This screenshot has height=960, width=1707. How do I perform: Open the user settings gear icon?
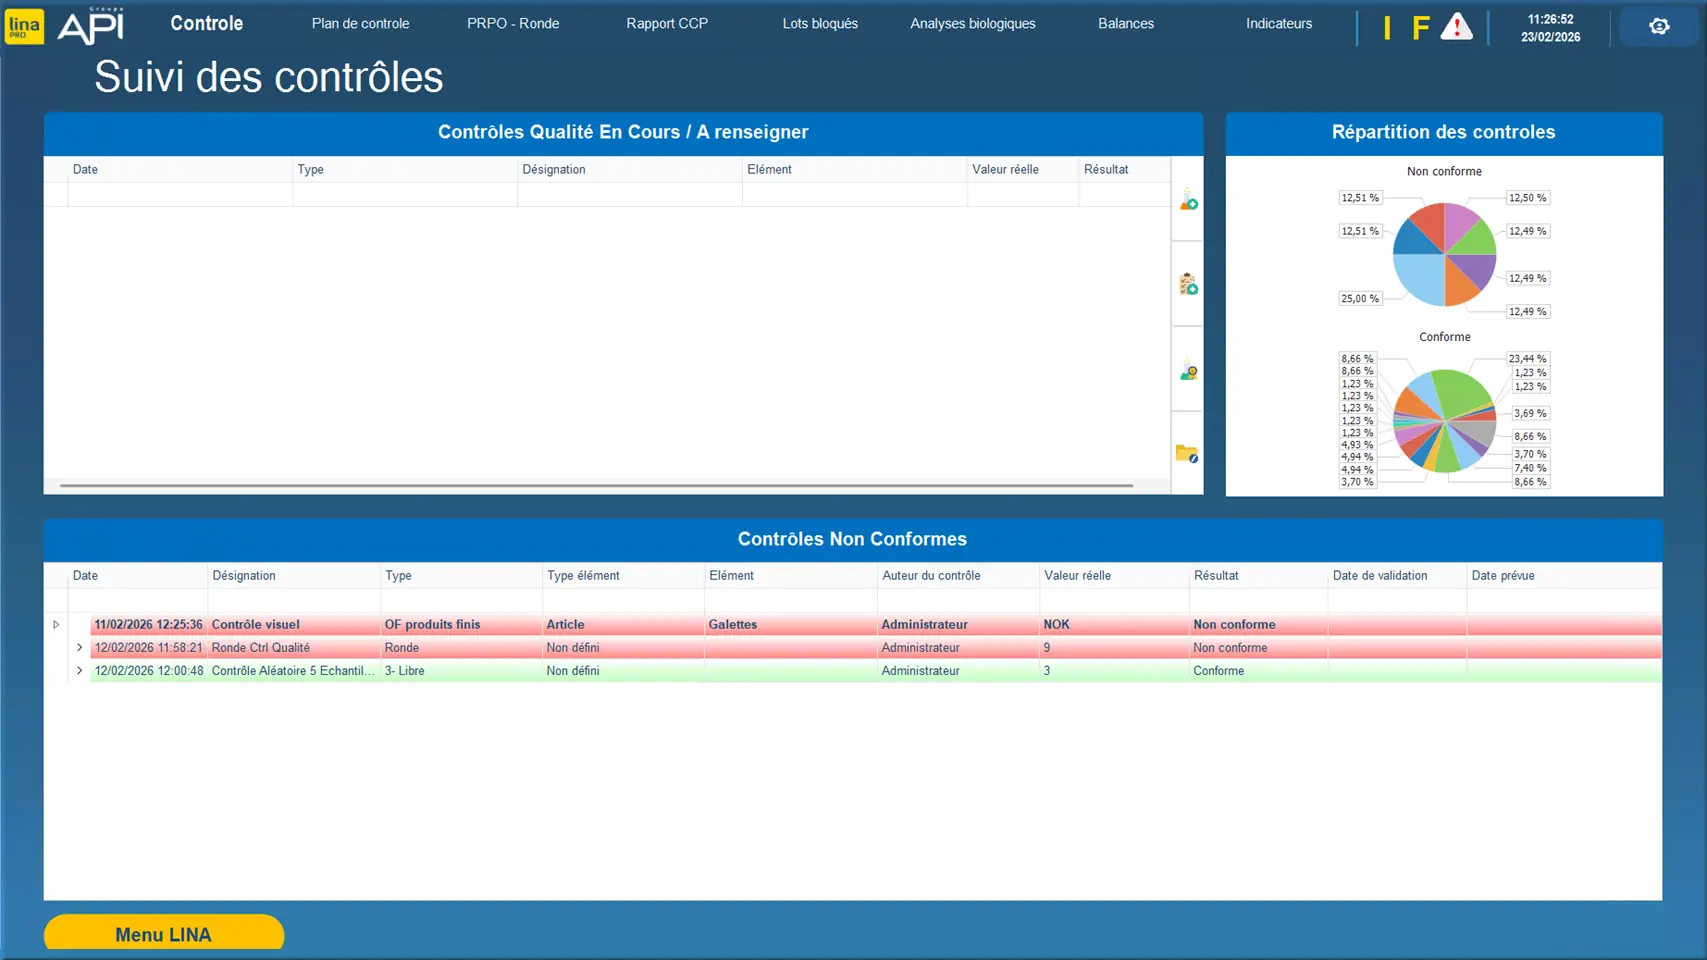(1659, 26)
